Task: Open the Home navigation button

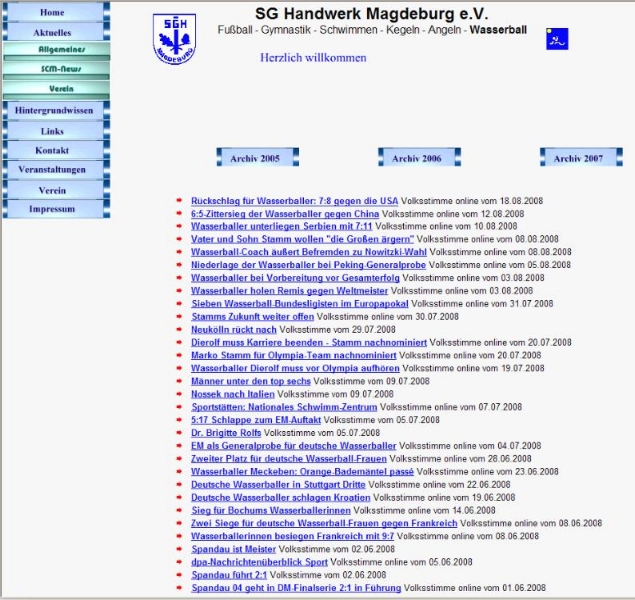Action: coord(53,13)
